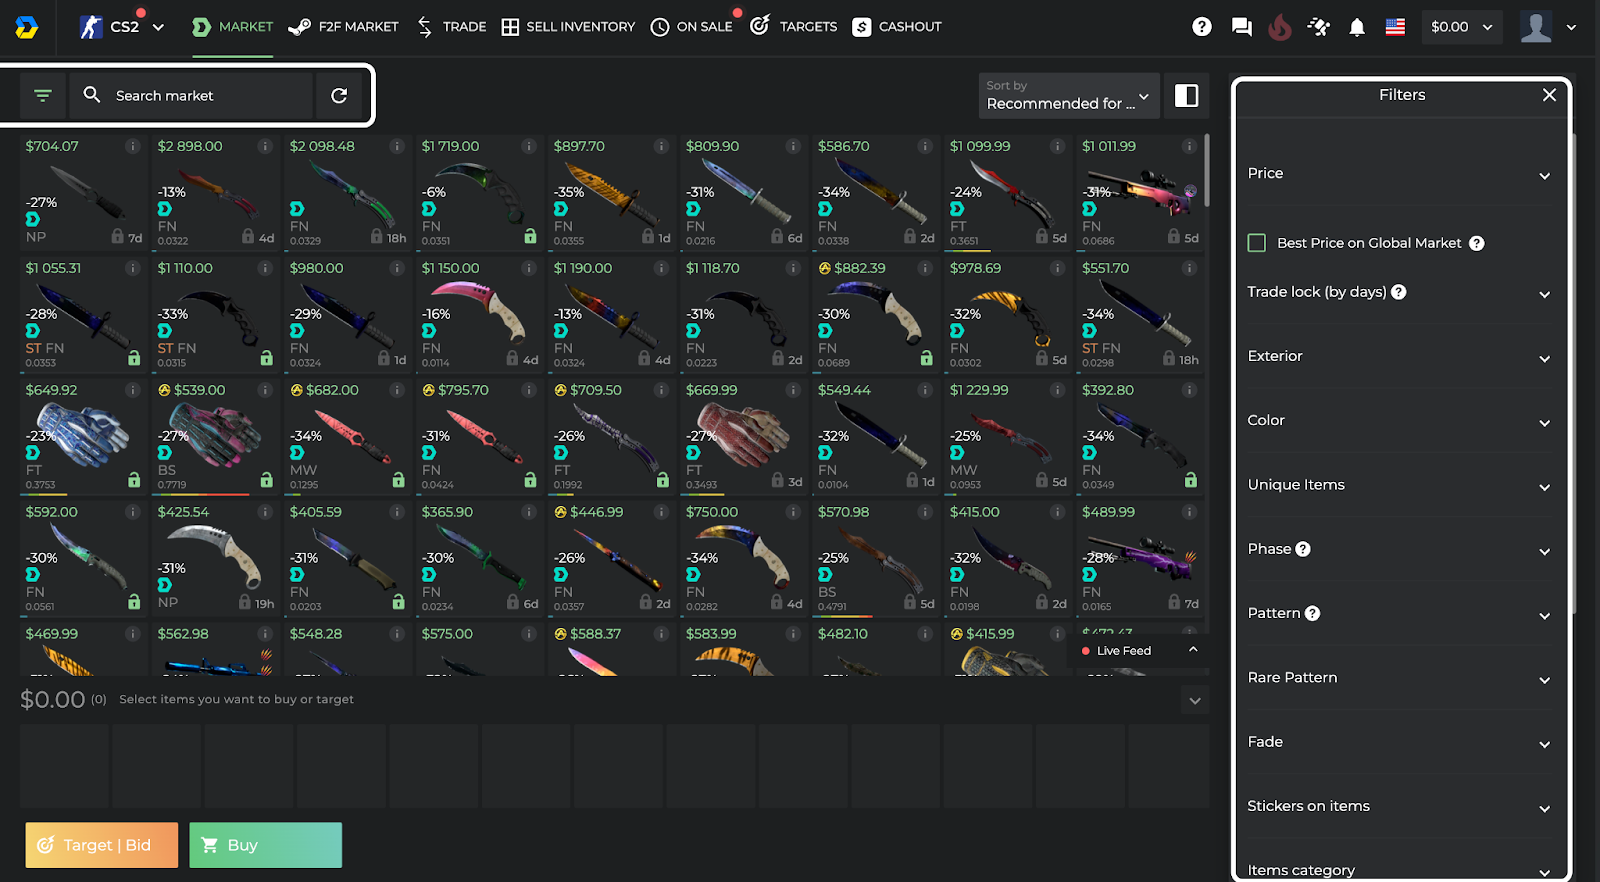1600x882 pixels.
Task: Close the Filters panel
Action: [x=1549, y=95]
